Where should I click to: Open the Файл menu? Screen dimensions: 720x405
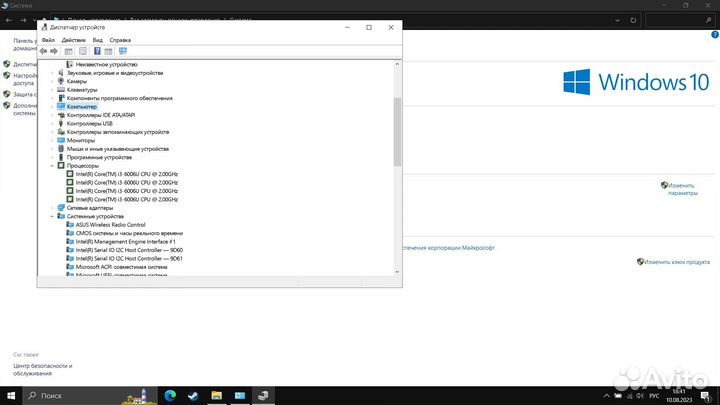[x=48, y=39]
